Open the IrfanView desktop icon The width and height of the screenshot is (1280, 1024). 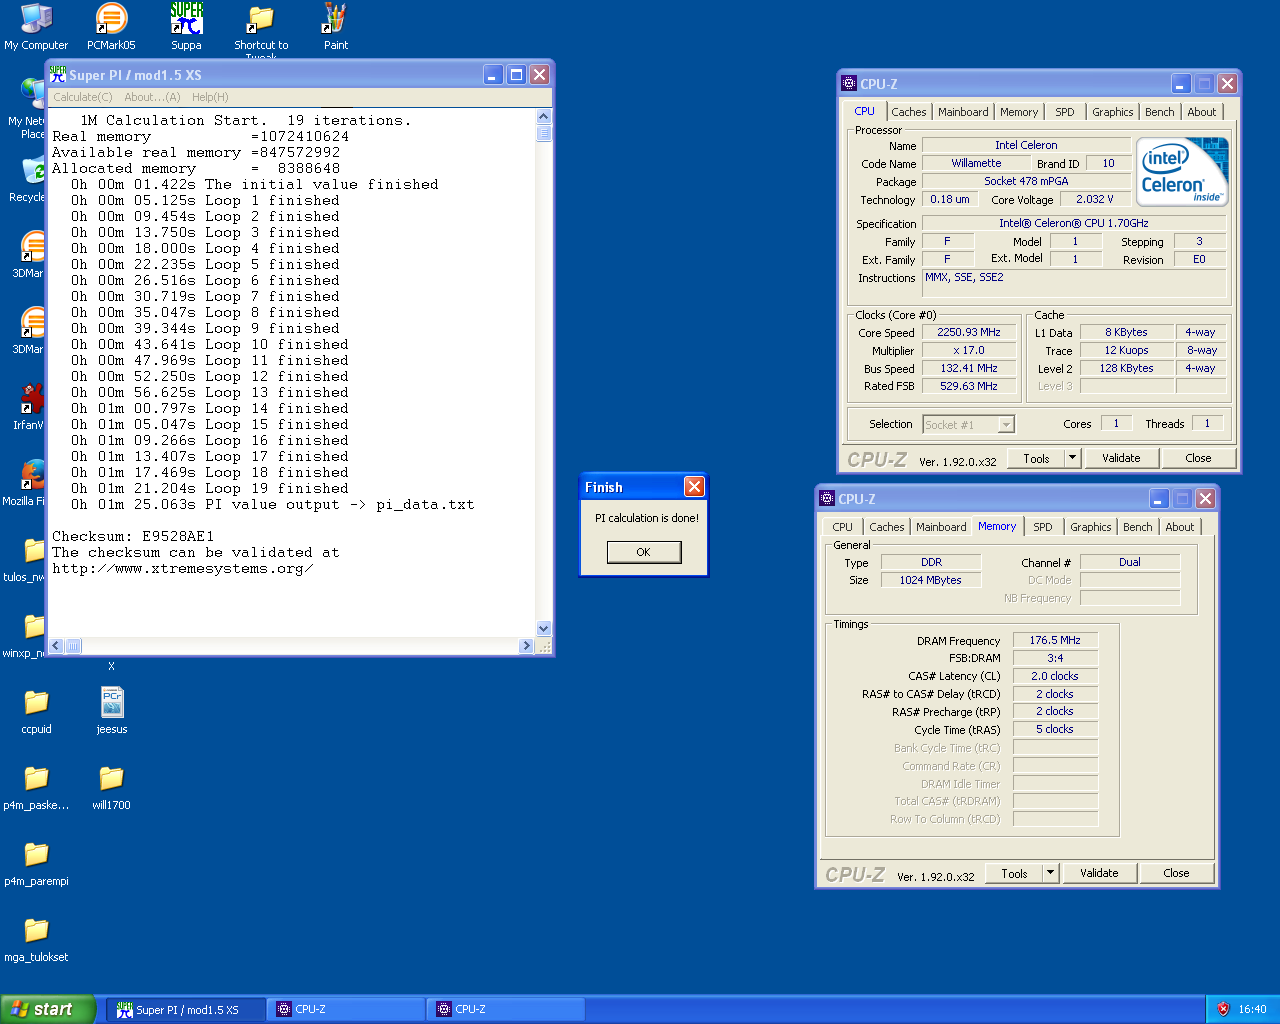click(30, 406)
